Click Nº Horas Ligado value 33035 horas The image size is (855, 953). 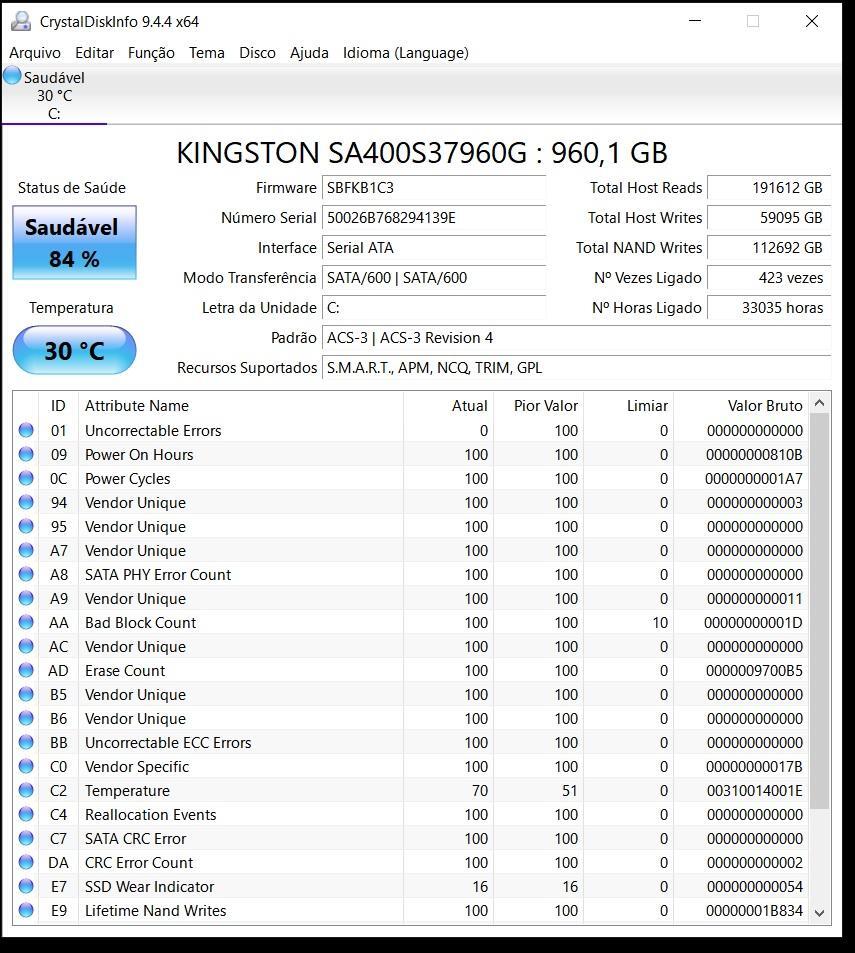tap(769, 308)
